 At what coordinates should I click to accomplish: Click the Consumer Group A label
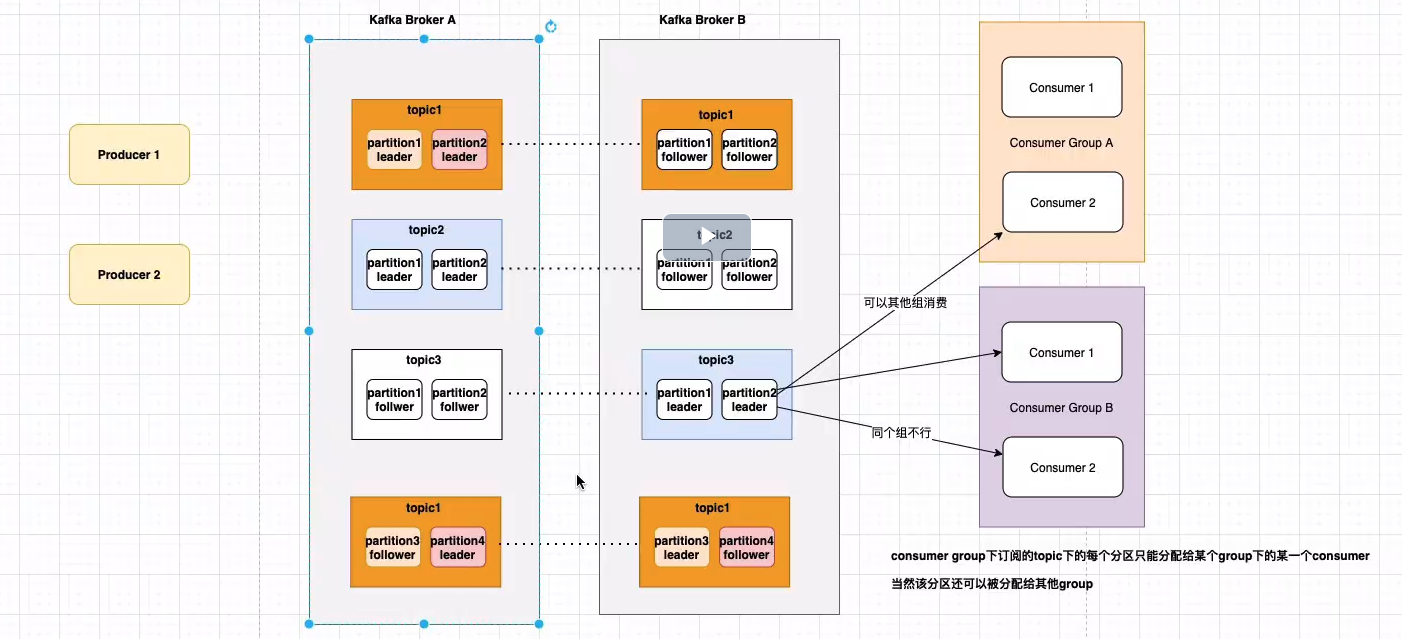click(1061, 143)
